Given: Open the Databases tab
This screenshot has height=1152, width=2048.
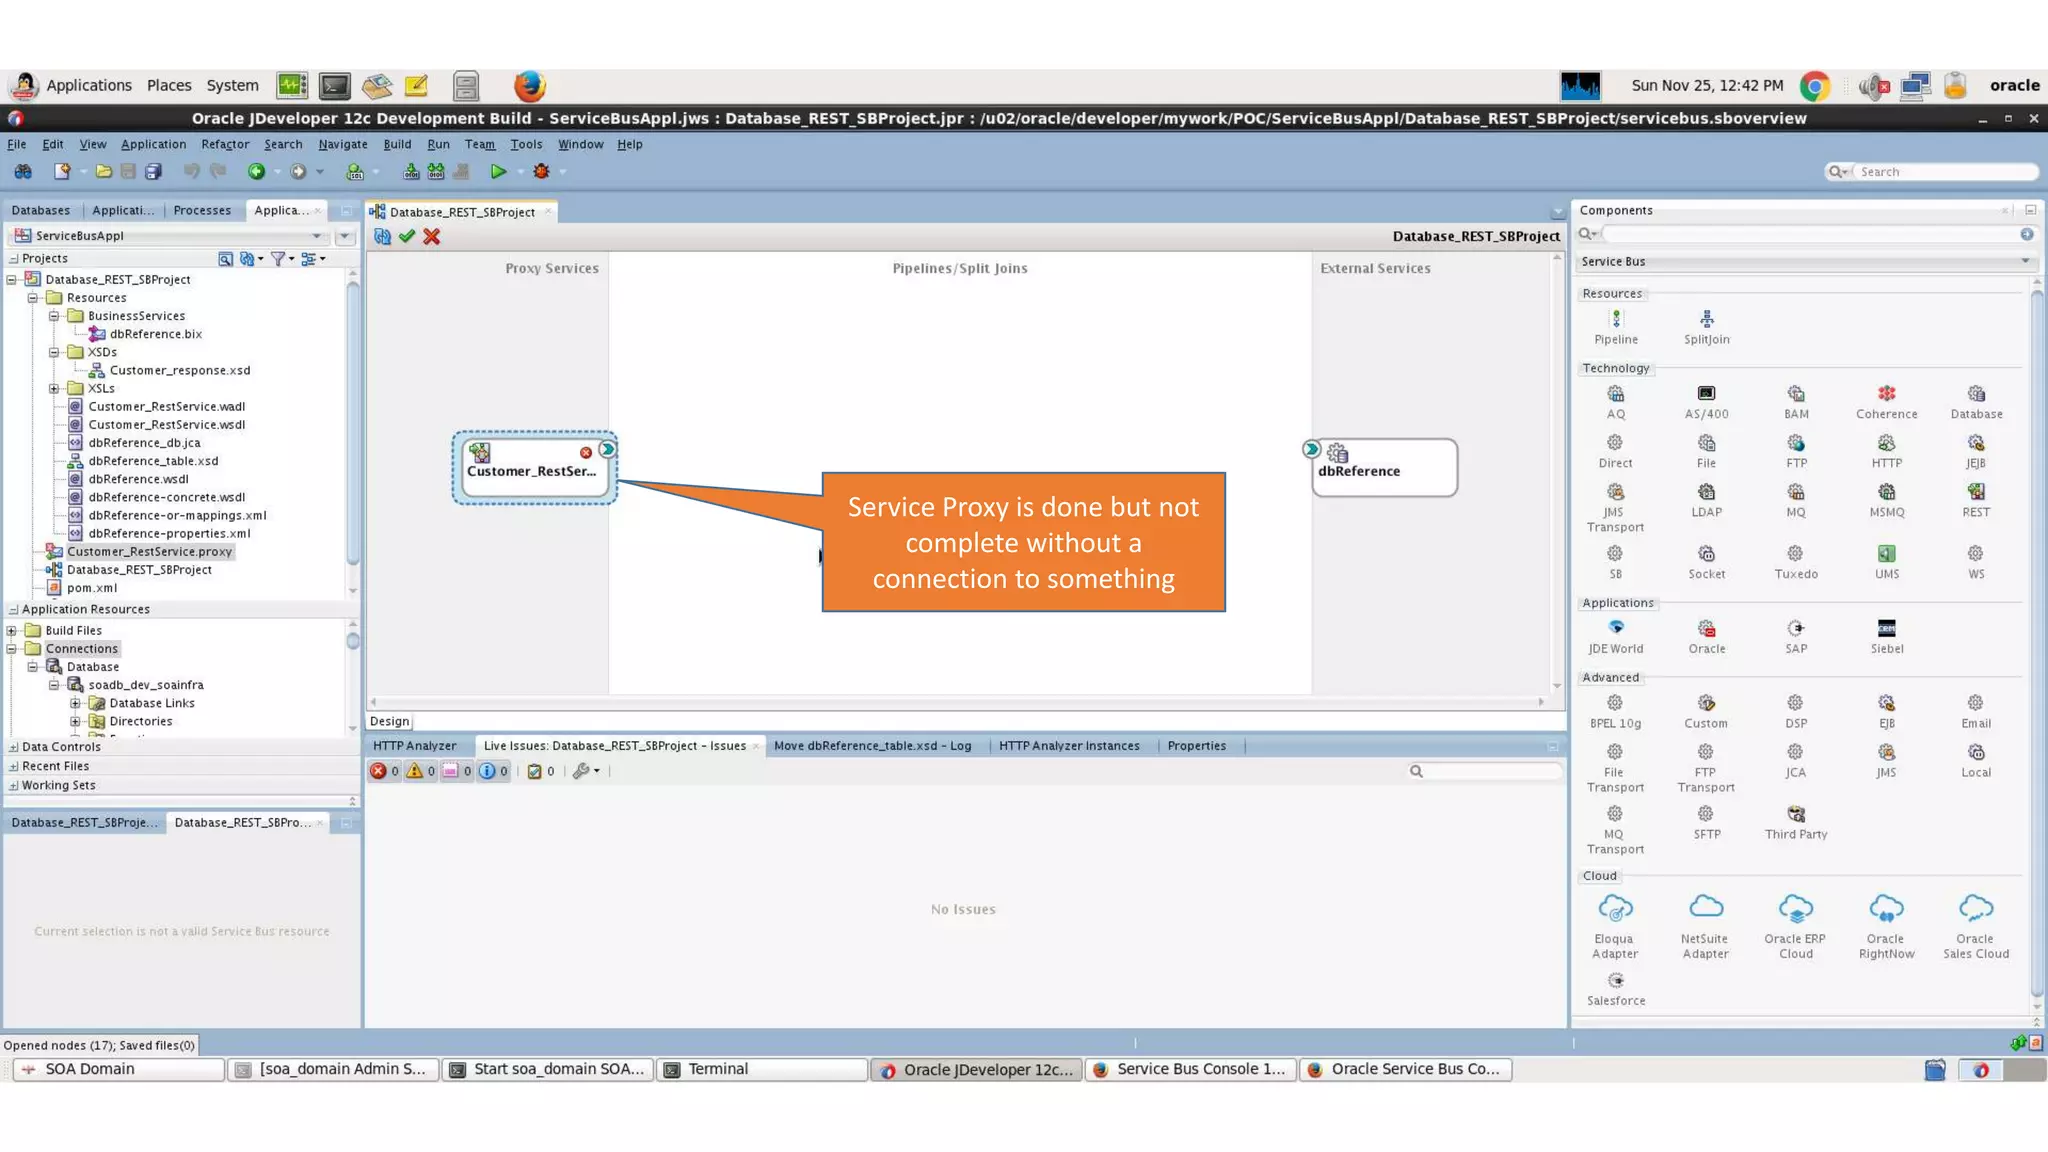Looking at the screenshot, I should [41, 211].
